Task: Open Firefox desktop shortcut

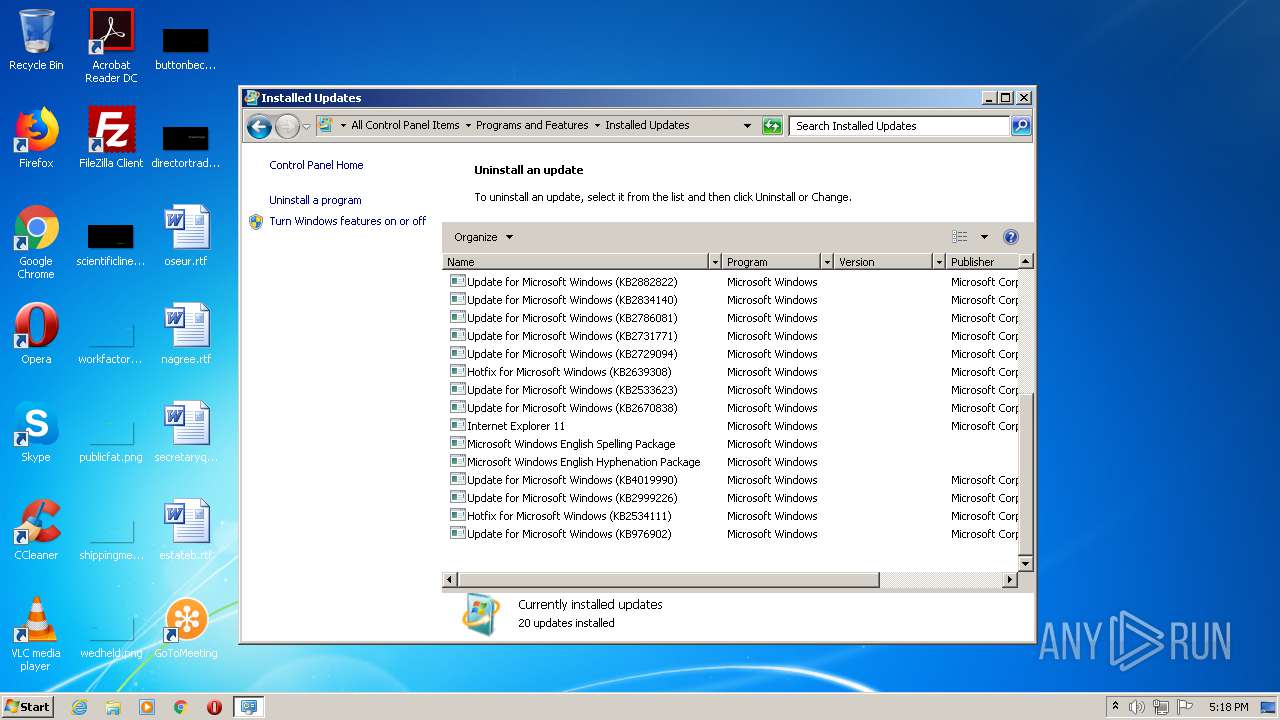Action: 36,138
